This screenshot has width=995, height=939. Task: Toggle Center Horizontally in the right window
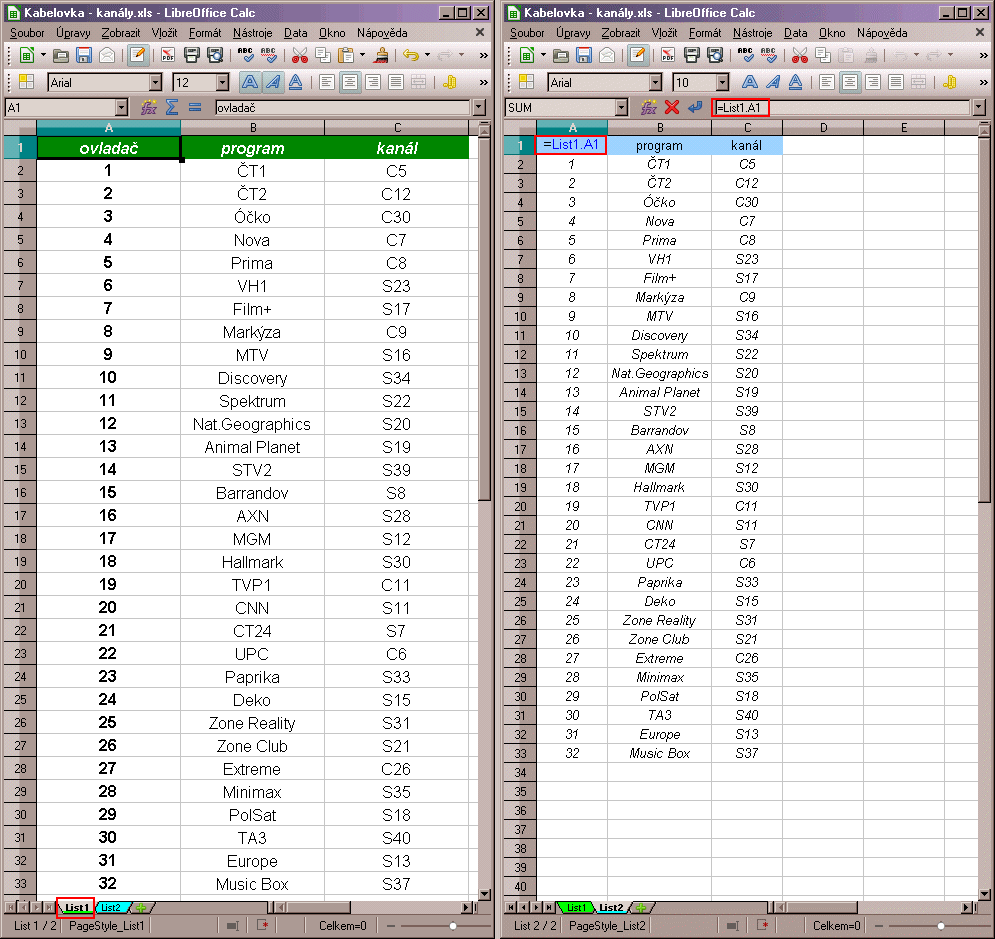coord(850,82)
